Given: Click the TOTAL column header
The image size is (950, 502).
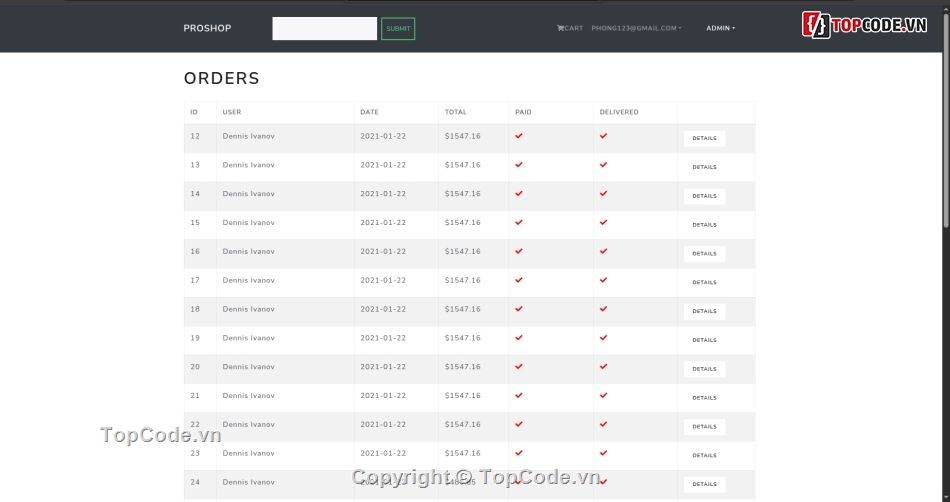Looking at the screenshot, I should click(456, 112).
